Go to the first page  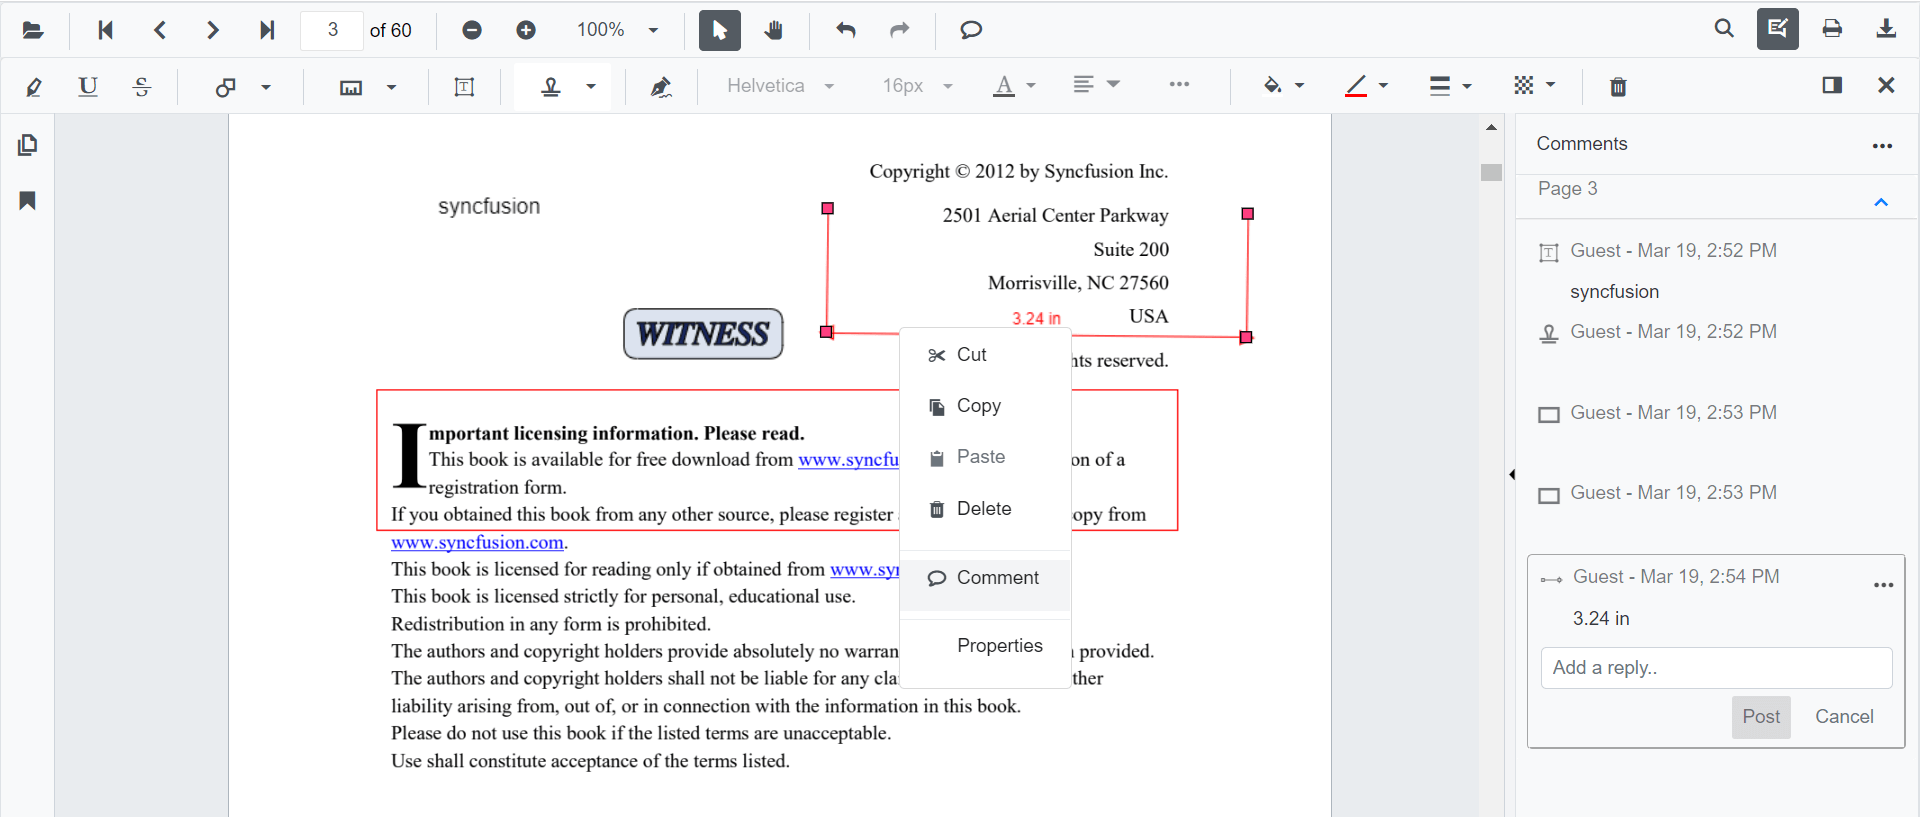click(105, 30)
